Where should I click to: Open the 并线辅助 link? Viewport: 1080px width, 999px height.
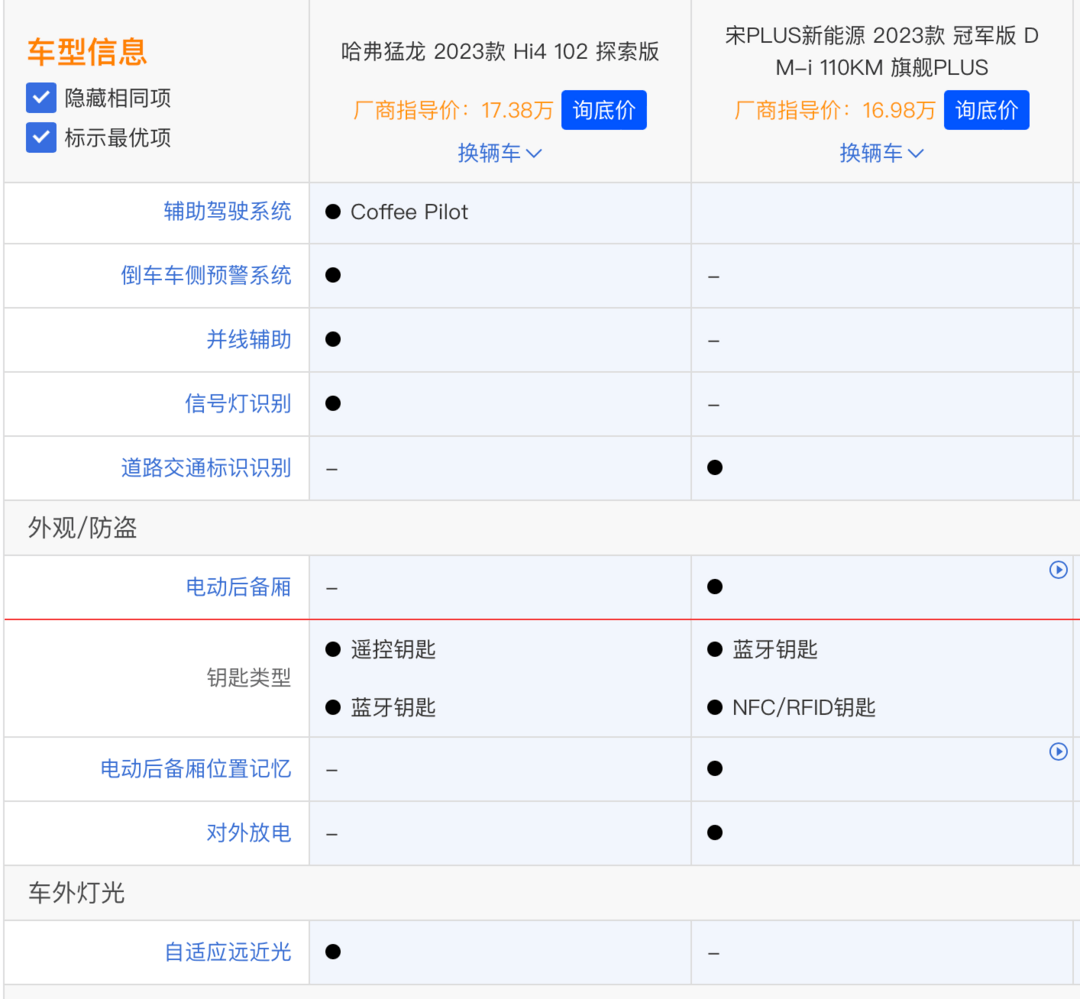point(249,340)
